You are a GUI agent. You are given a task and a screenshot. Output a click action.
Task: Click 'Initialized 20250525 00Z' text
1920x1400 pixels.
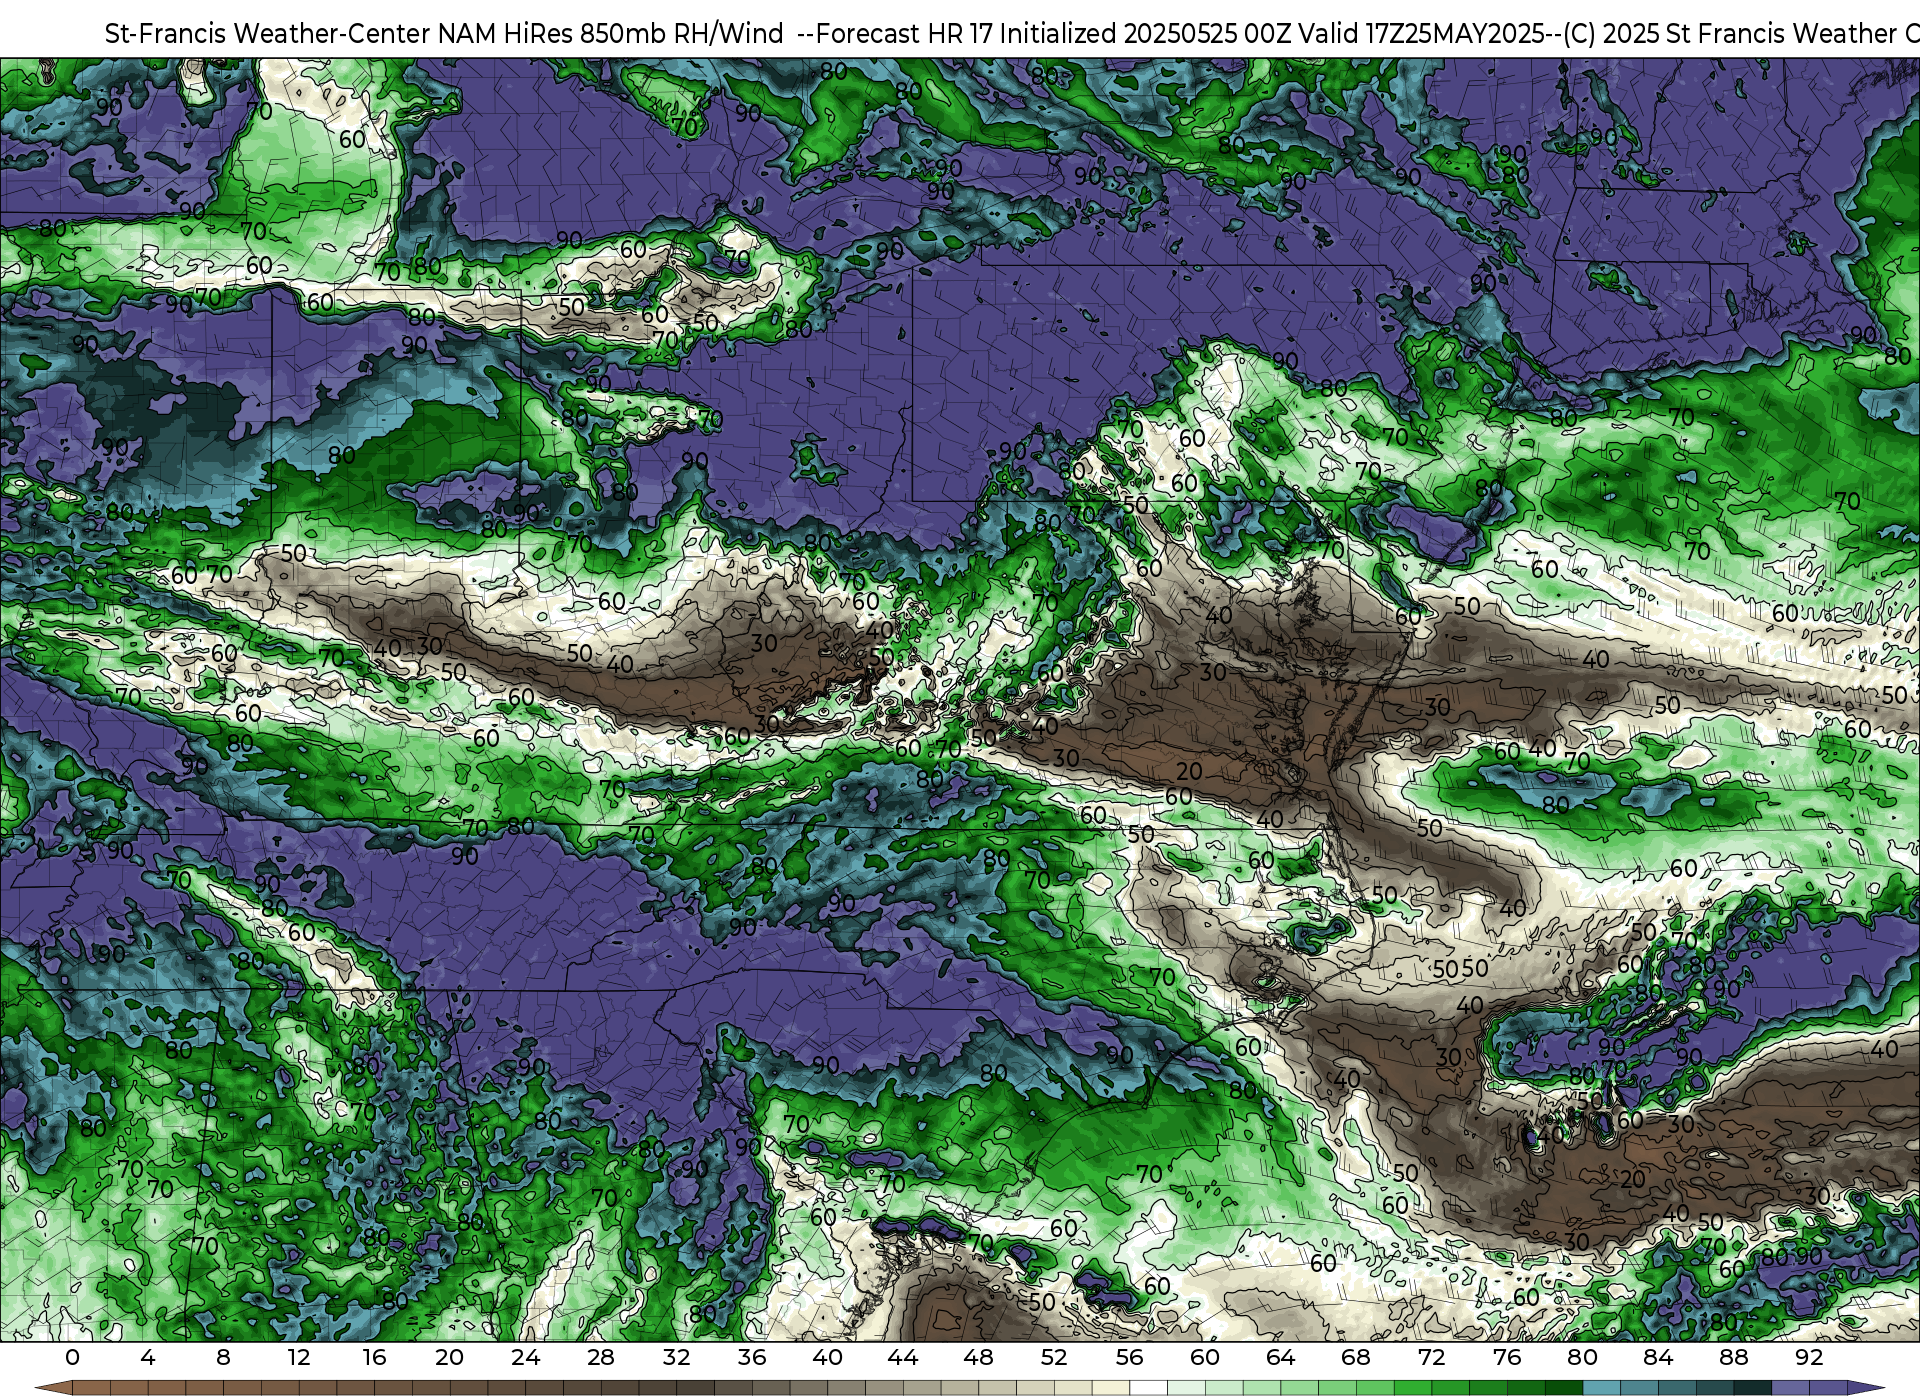[1143, 34]
